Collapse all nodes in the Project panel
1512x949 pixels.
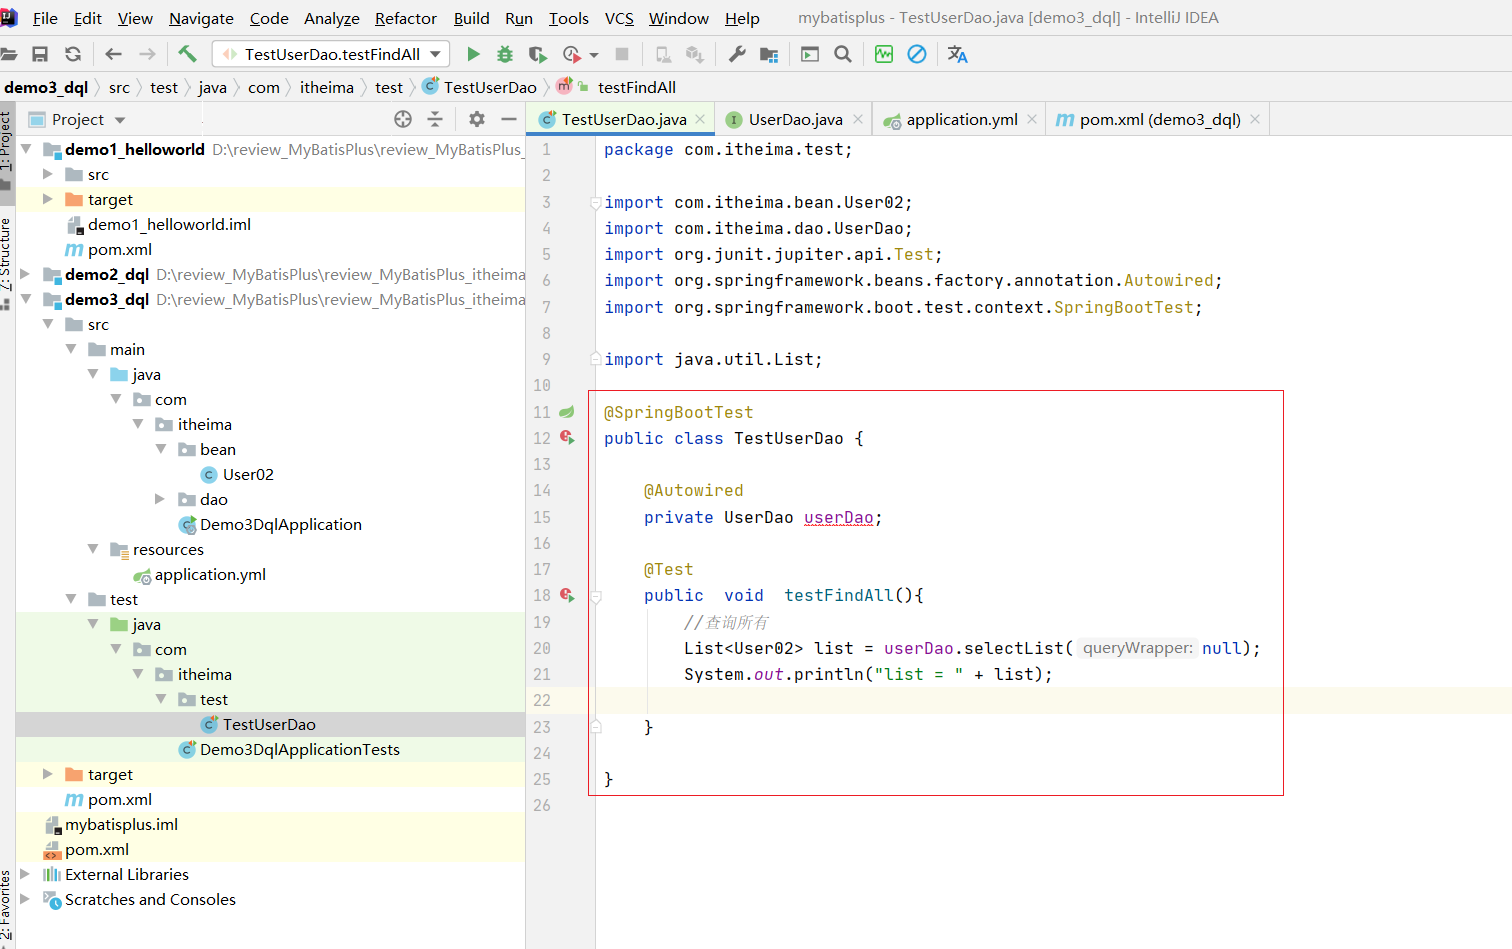[x=435, y=119]
